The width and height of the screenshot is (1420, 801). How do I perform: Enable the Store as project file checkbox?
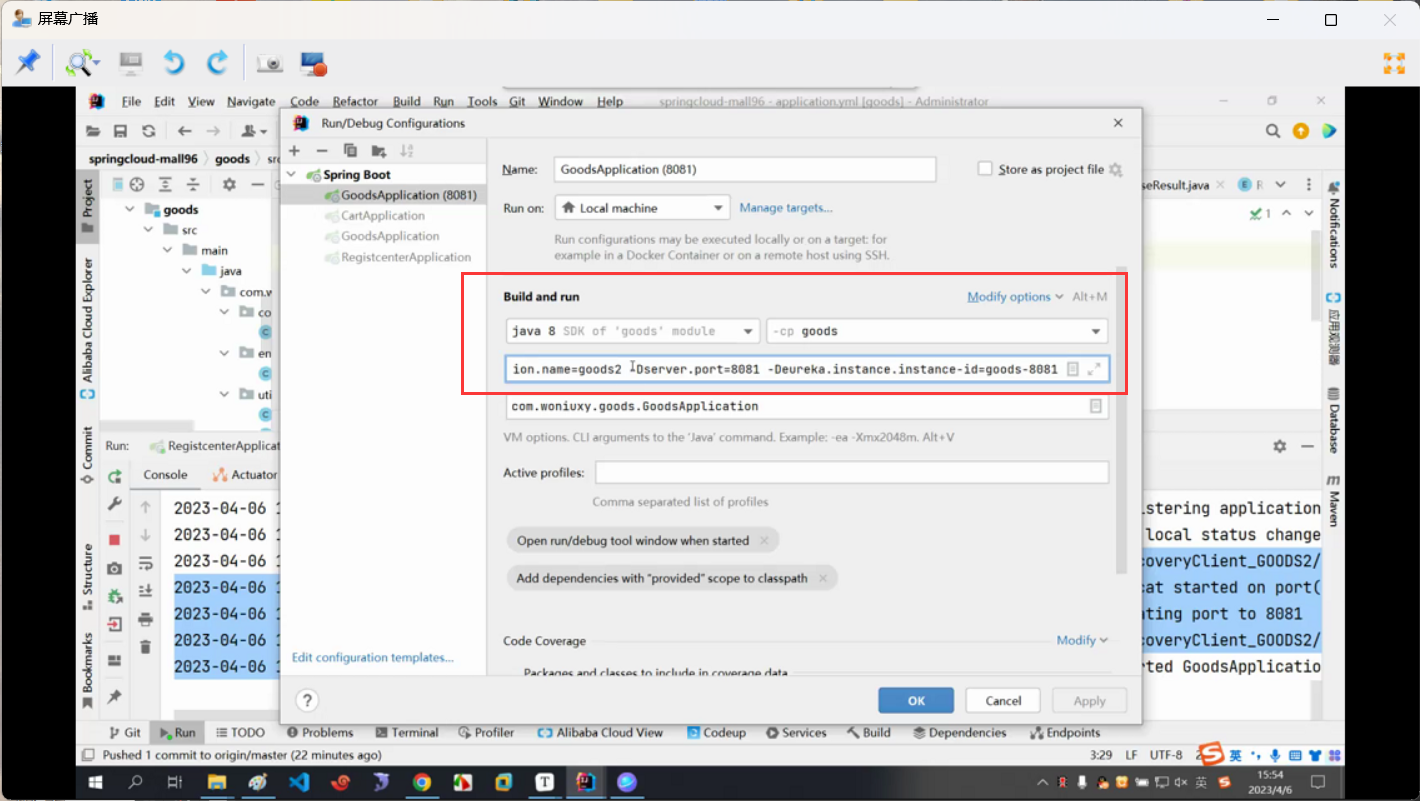coord(985,169)
